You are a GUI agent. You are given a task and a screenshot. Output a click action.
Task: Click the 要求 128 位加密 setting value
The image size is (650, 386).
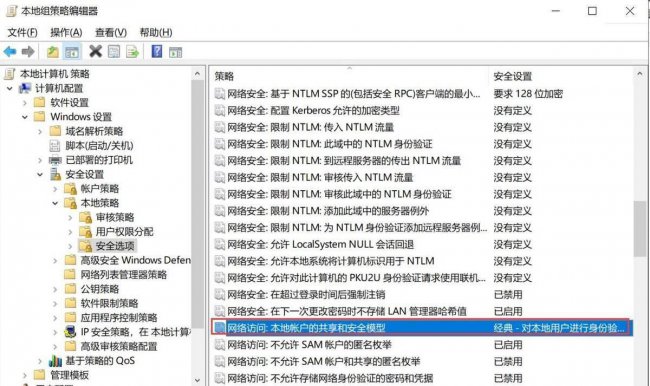coord(528,94)
